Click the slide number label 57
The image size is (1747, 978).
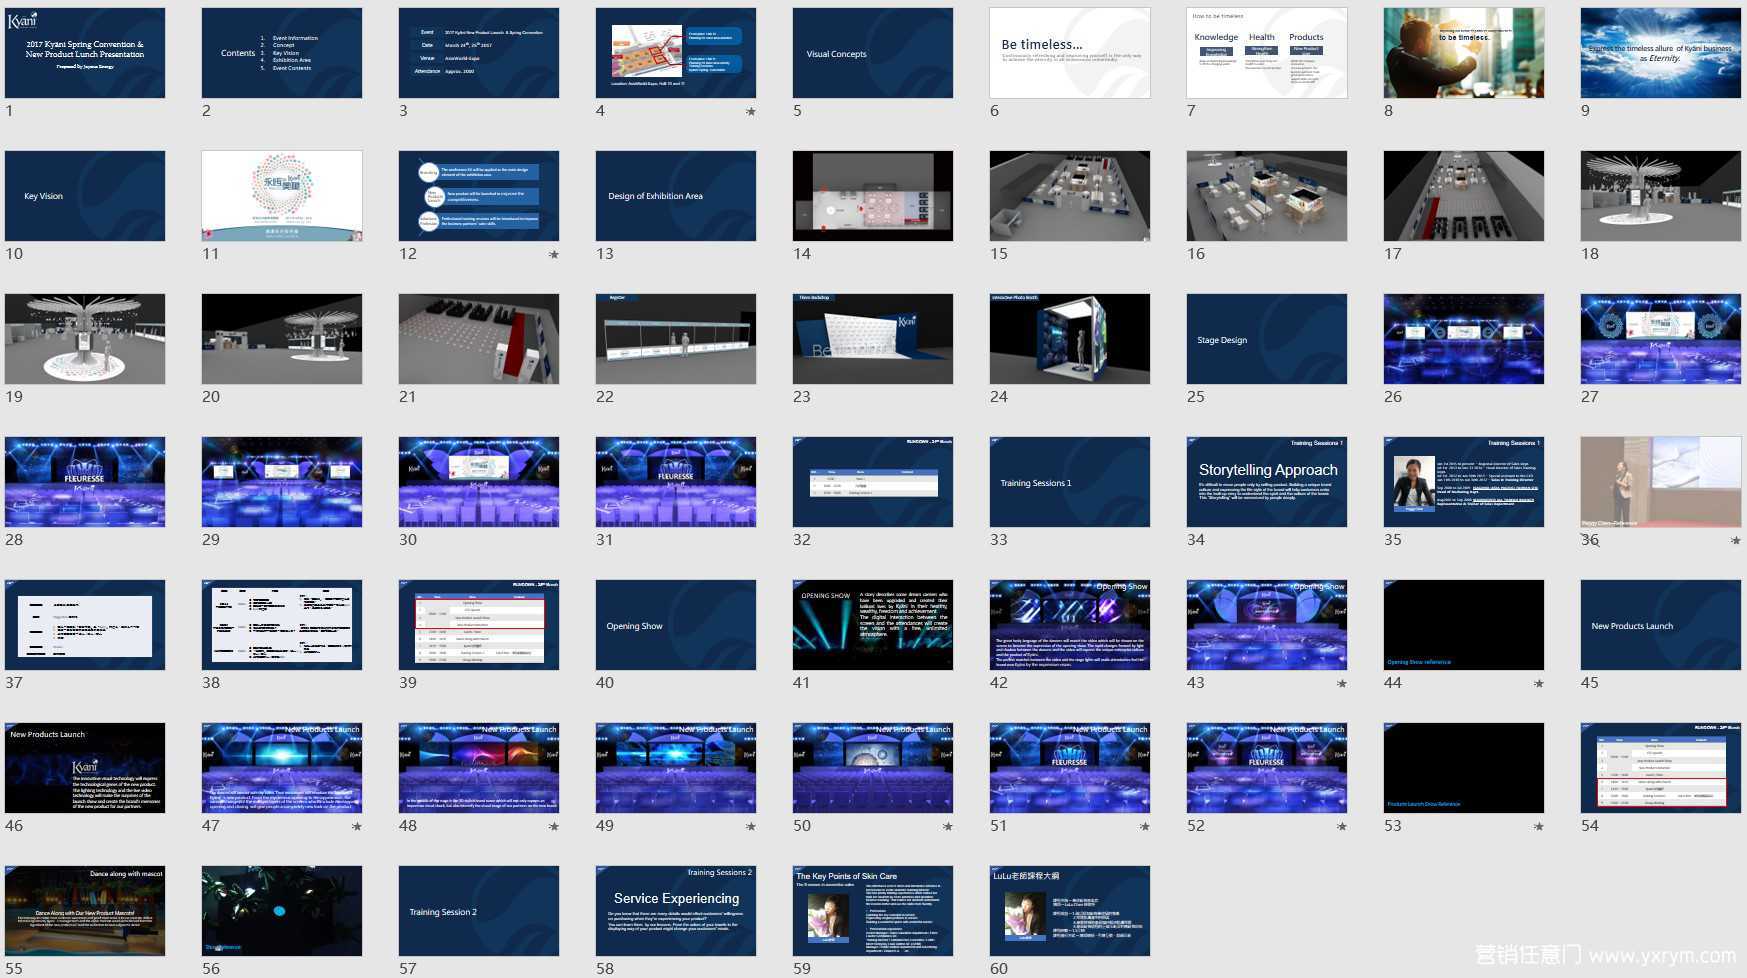408,969
